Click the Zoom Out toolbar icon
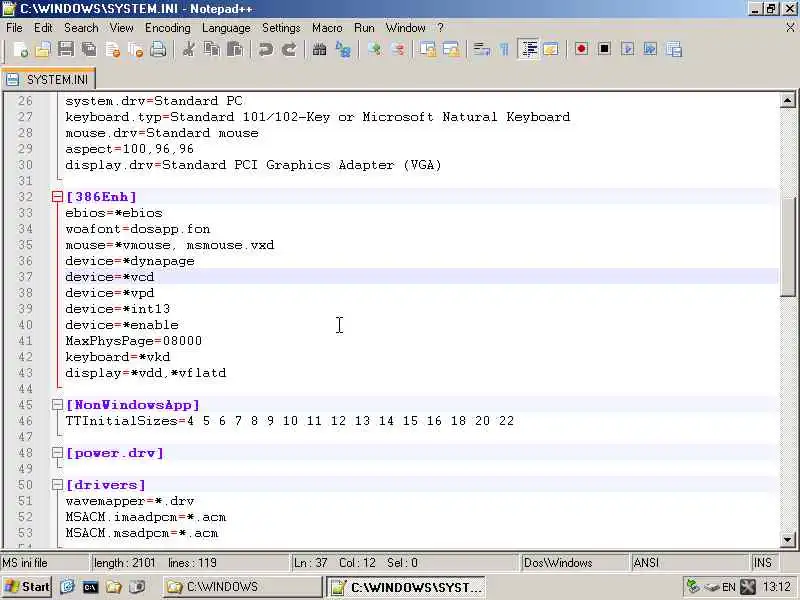The width and height of the screenshot is (800, 600). coord(398,49)
